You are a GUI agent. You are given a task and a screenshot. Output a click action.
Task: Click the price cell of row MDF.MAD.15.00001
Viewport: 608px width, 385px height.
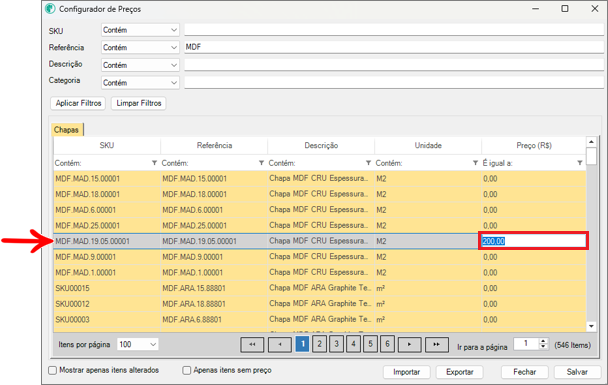pyautogui.click(x=534, y=179)
